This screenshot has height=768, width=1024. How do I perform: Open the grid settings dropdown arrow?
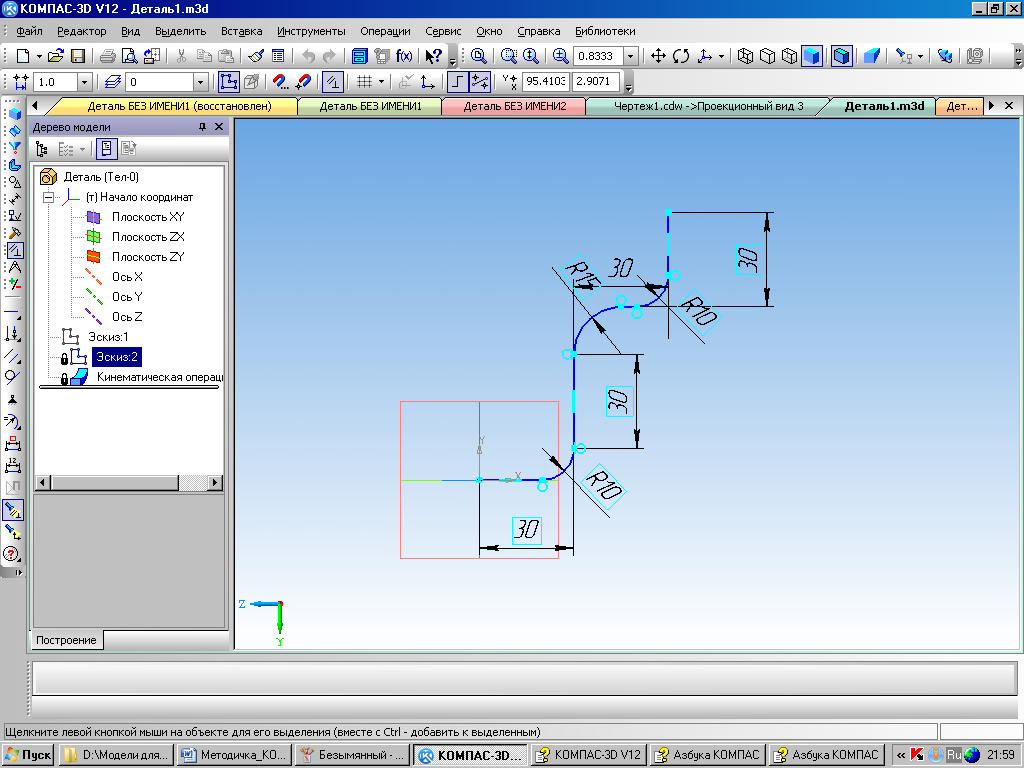381,82
